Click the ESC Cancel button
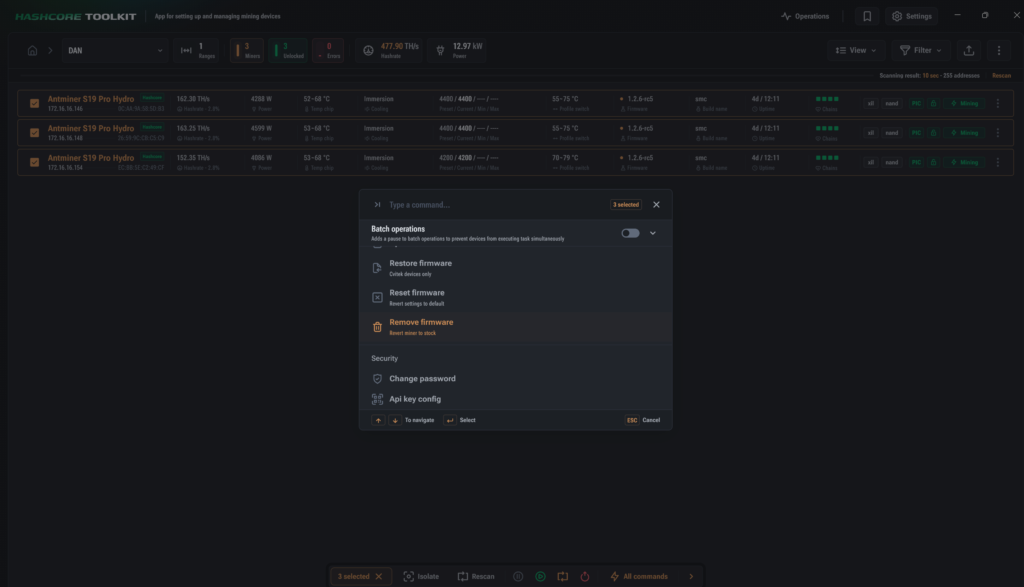Image resolution: width=1024 pixels, height=587 pixels. point(643,420)
